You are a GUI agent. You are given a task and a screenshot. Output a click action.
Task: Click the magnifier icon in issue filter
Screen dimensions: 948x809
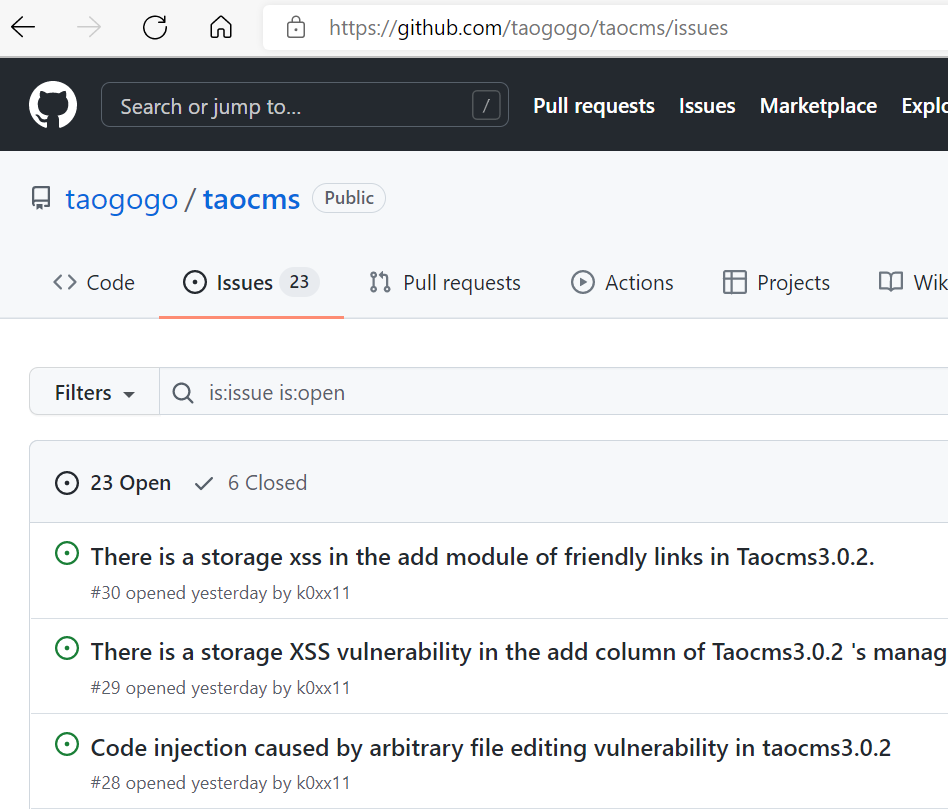(x=183, y=393)
